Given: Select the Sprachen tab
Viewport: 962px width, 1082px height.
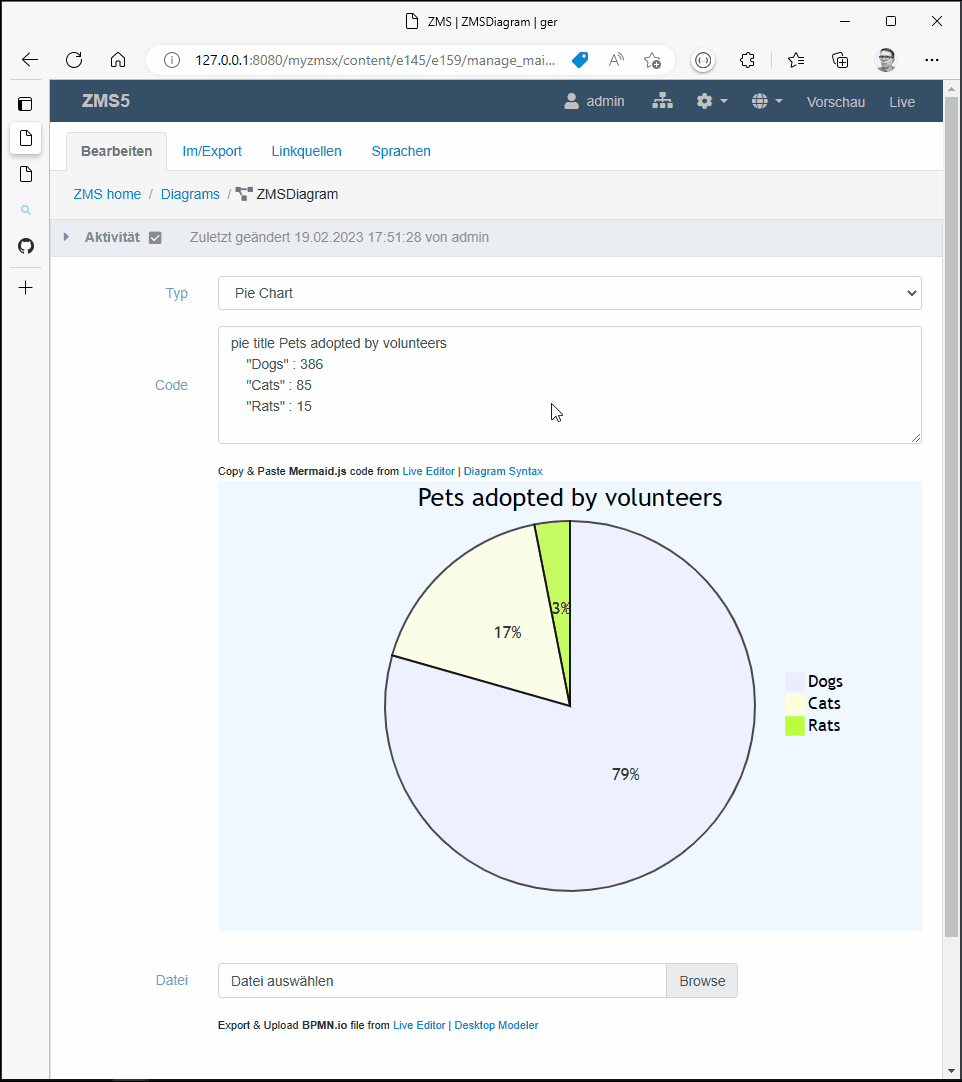Looking at the screenshot, I should (x=400, y=151).
